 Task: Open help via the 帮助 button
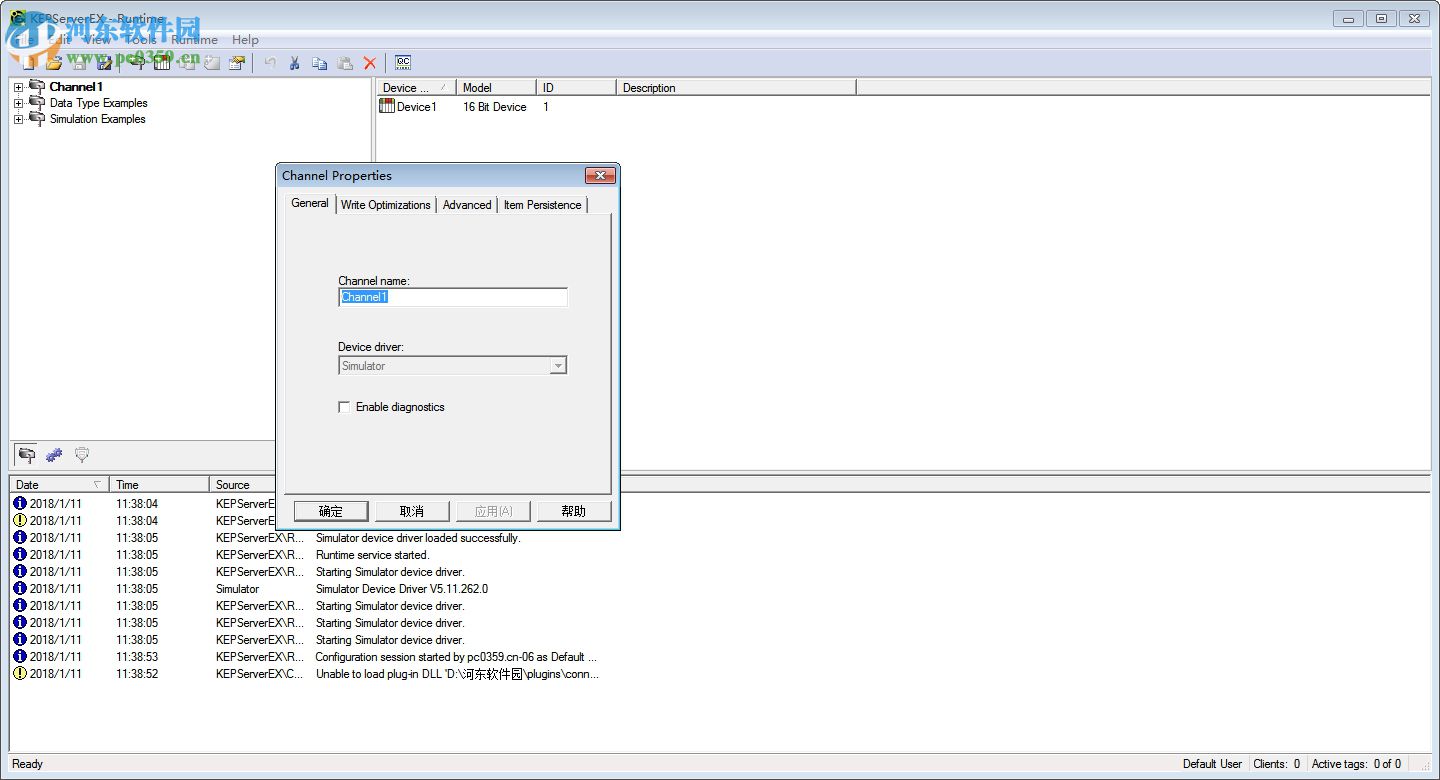tap(574, 511)
